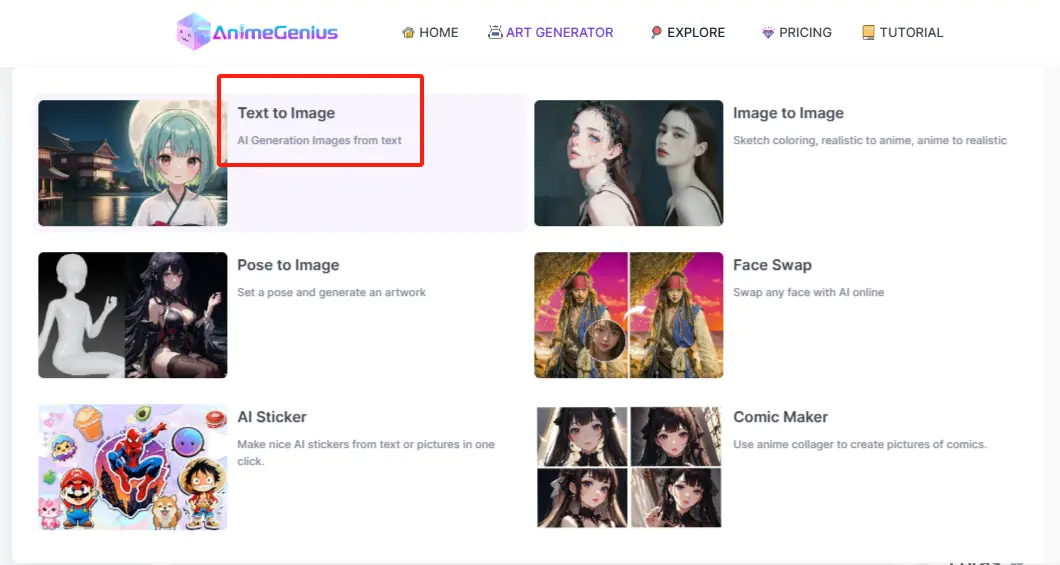Click the robot icon beside ART GENERATOR
Screen dimensions: 1060x565
point(495,32)
